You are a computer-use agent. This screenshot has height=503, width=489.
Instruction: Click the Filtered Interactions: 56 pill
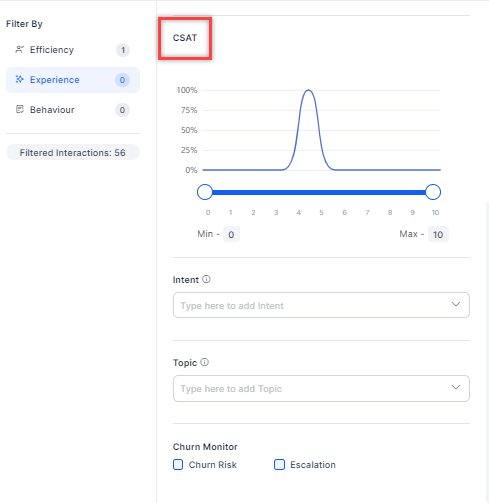click(73, 152)
